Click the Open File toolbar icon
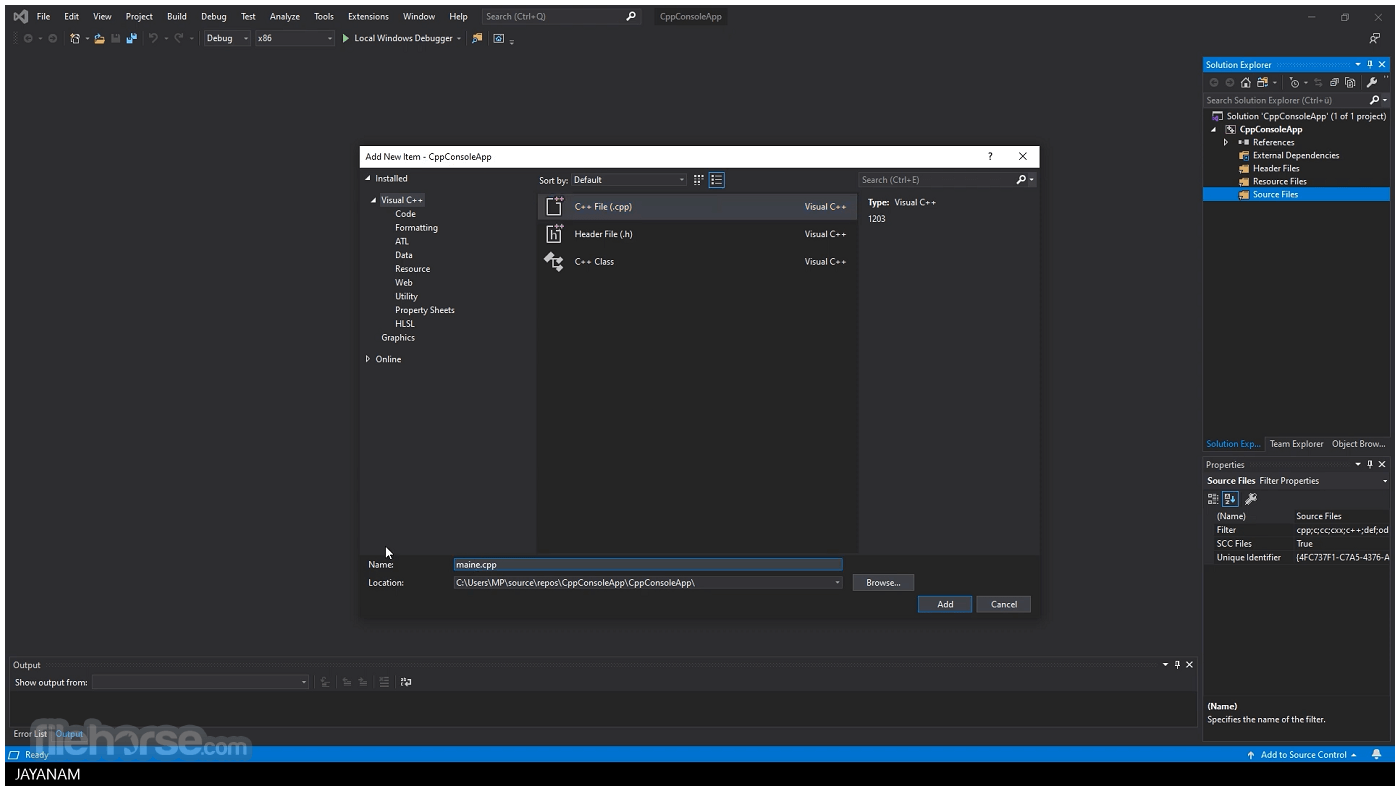The width and height of the screenshot is (1400, 791). click(x=99, y=38)
